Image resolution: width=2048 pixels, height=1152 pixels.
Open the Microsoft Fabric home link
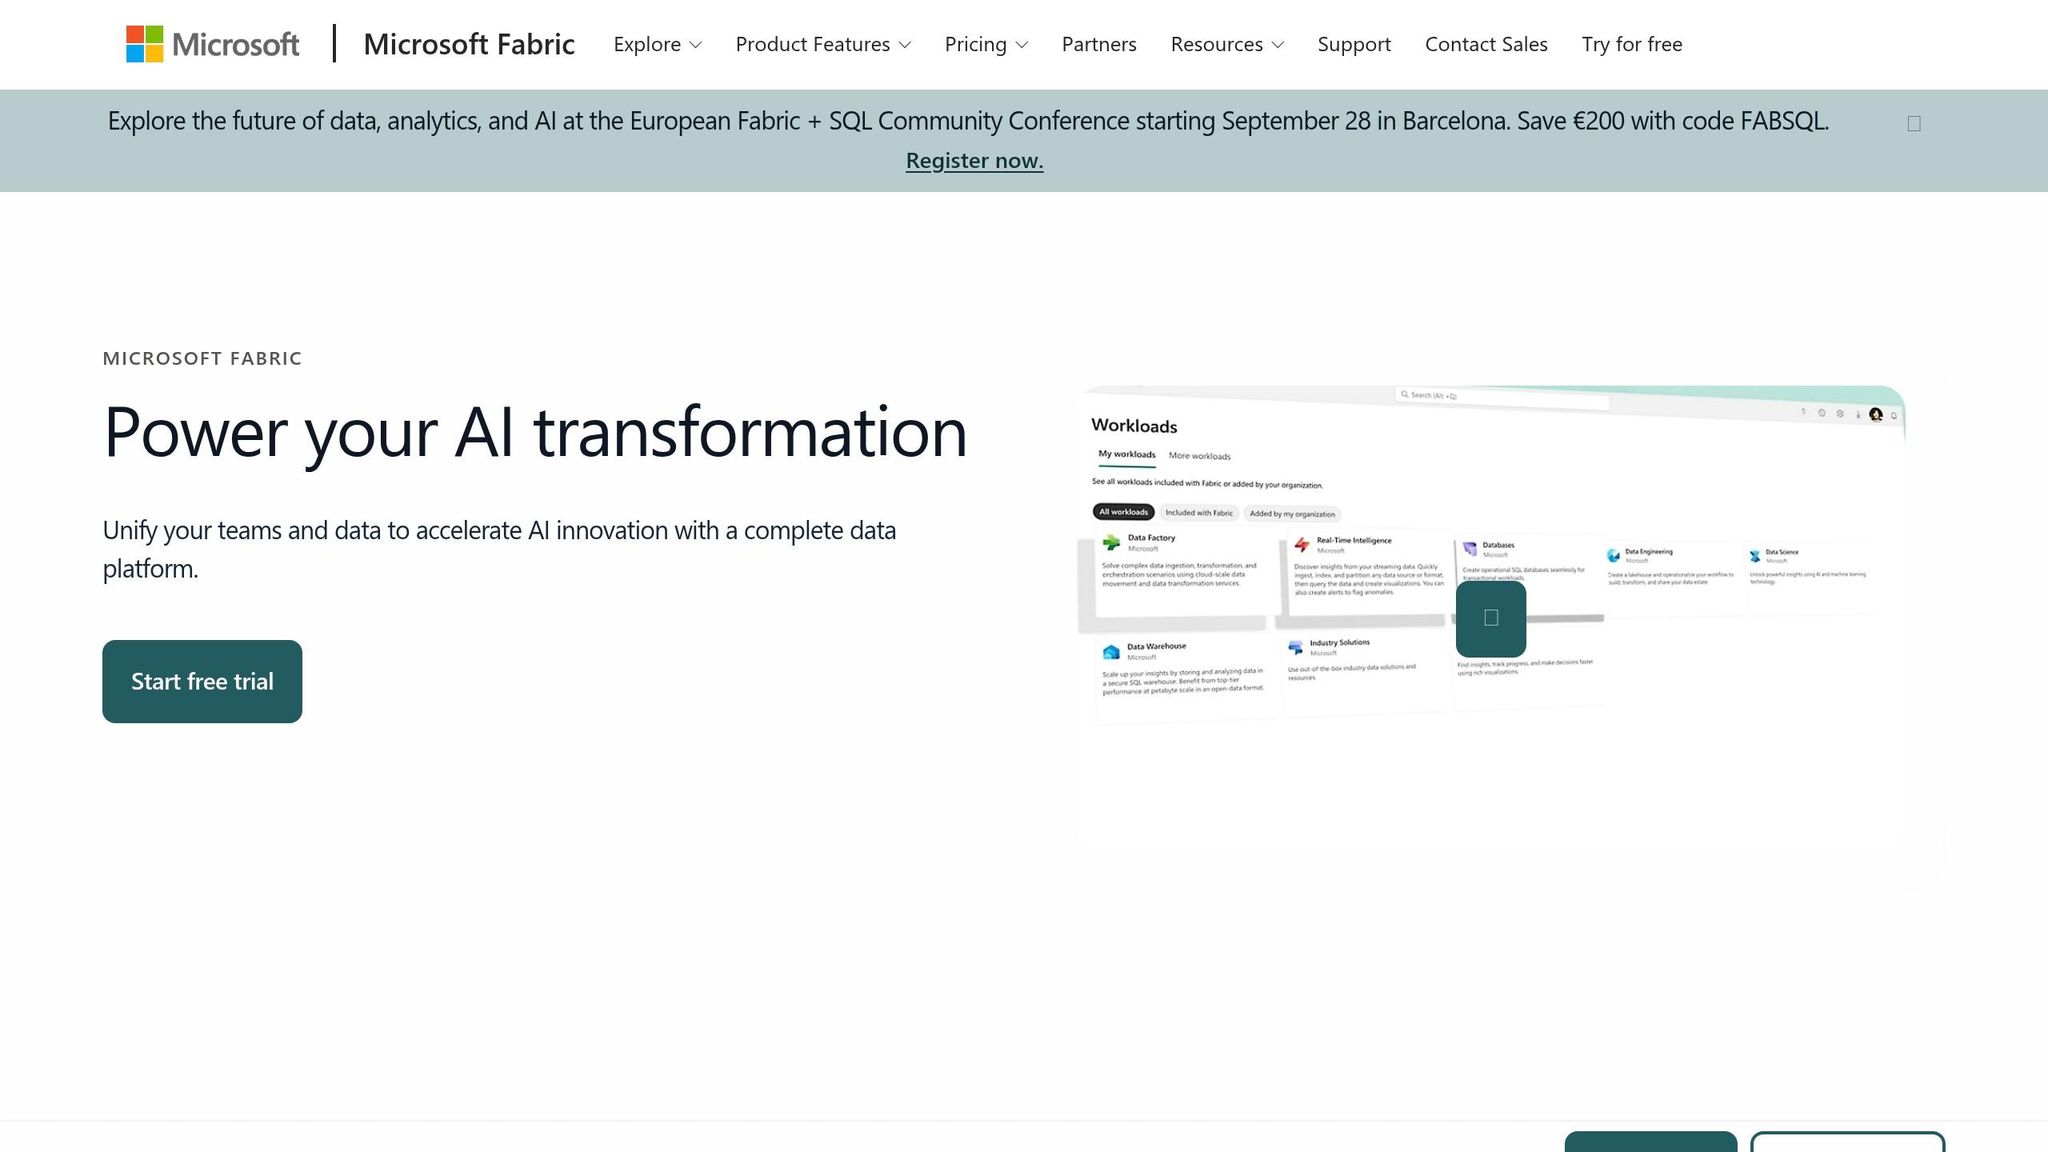pyautogui.click(x=469, y=44)
